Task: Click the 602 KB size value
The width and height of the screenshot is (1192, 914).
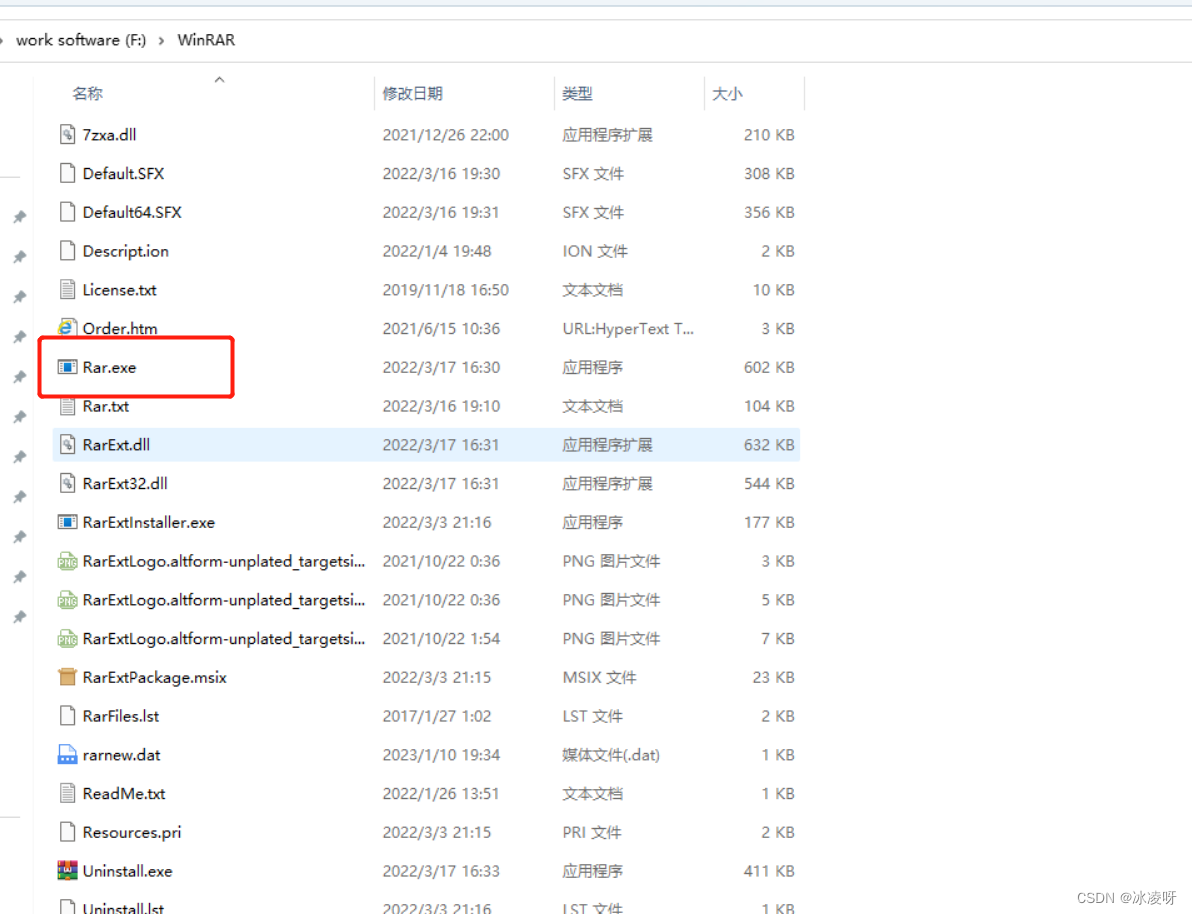Action: 769,367
